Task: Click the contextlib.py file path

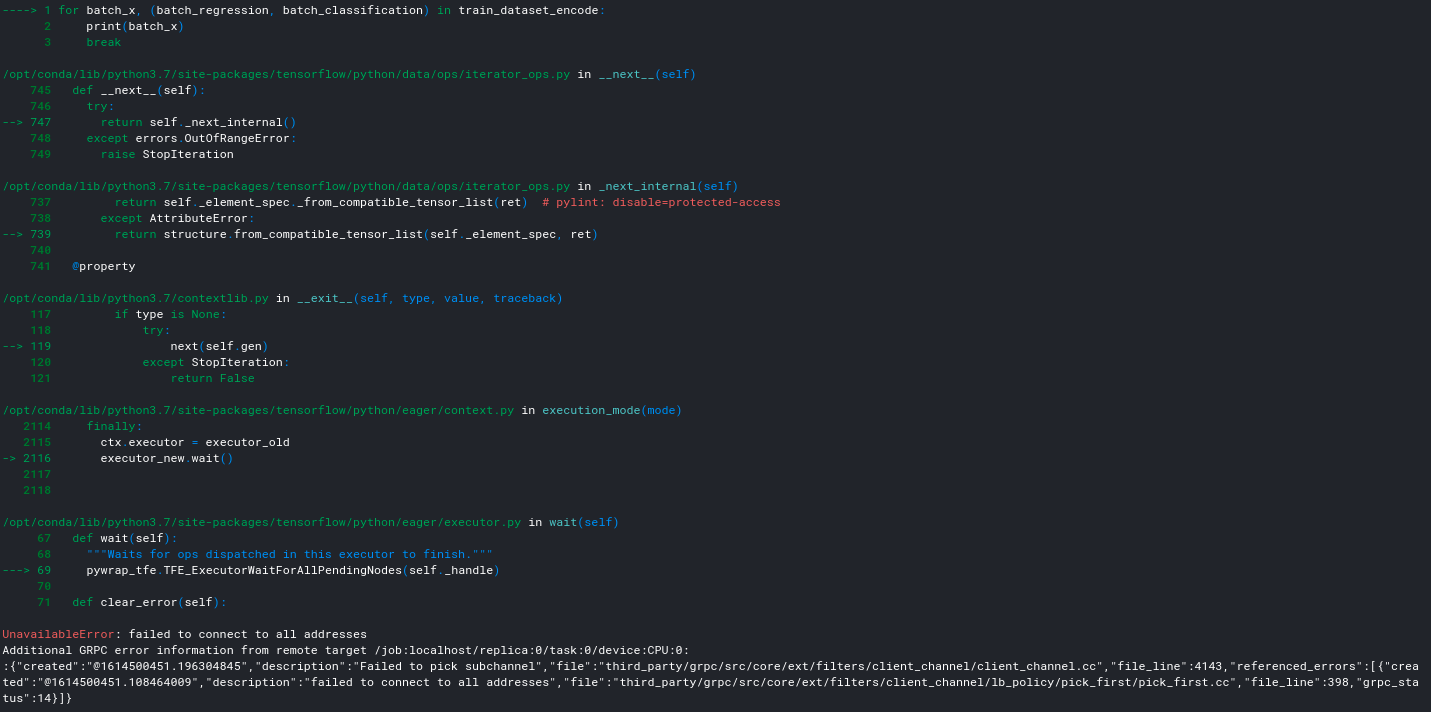Action: (x=135, y=297)
